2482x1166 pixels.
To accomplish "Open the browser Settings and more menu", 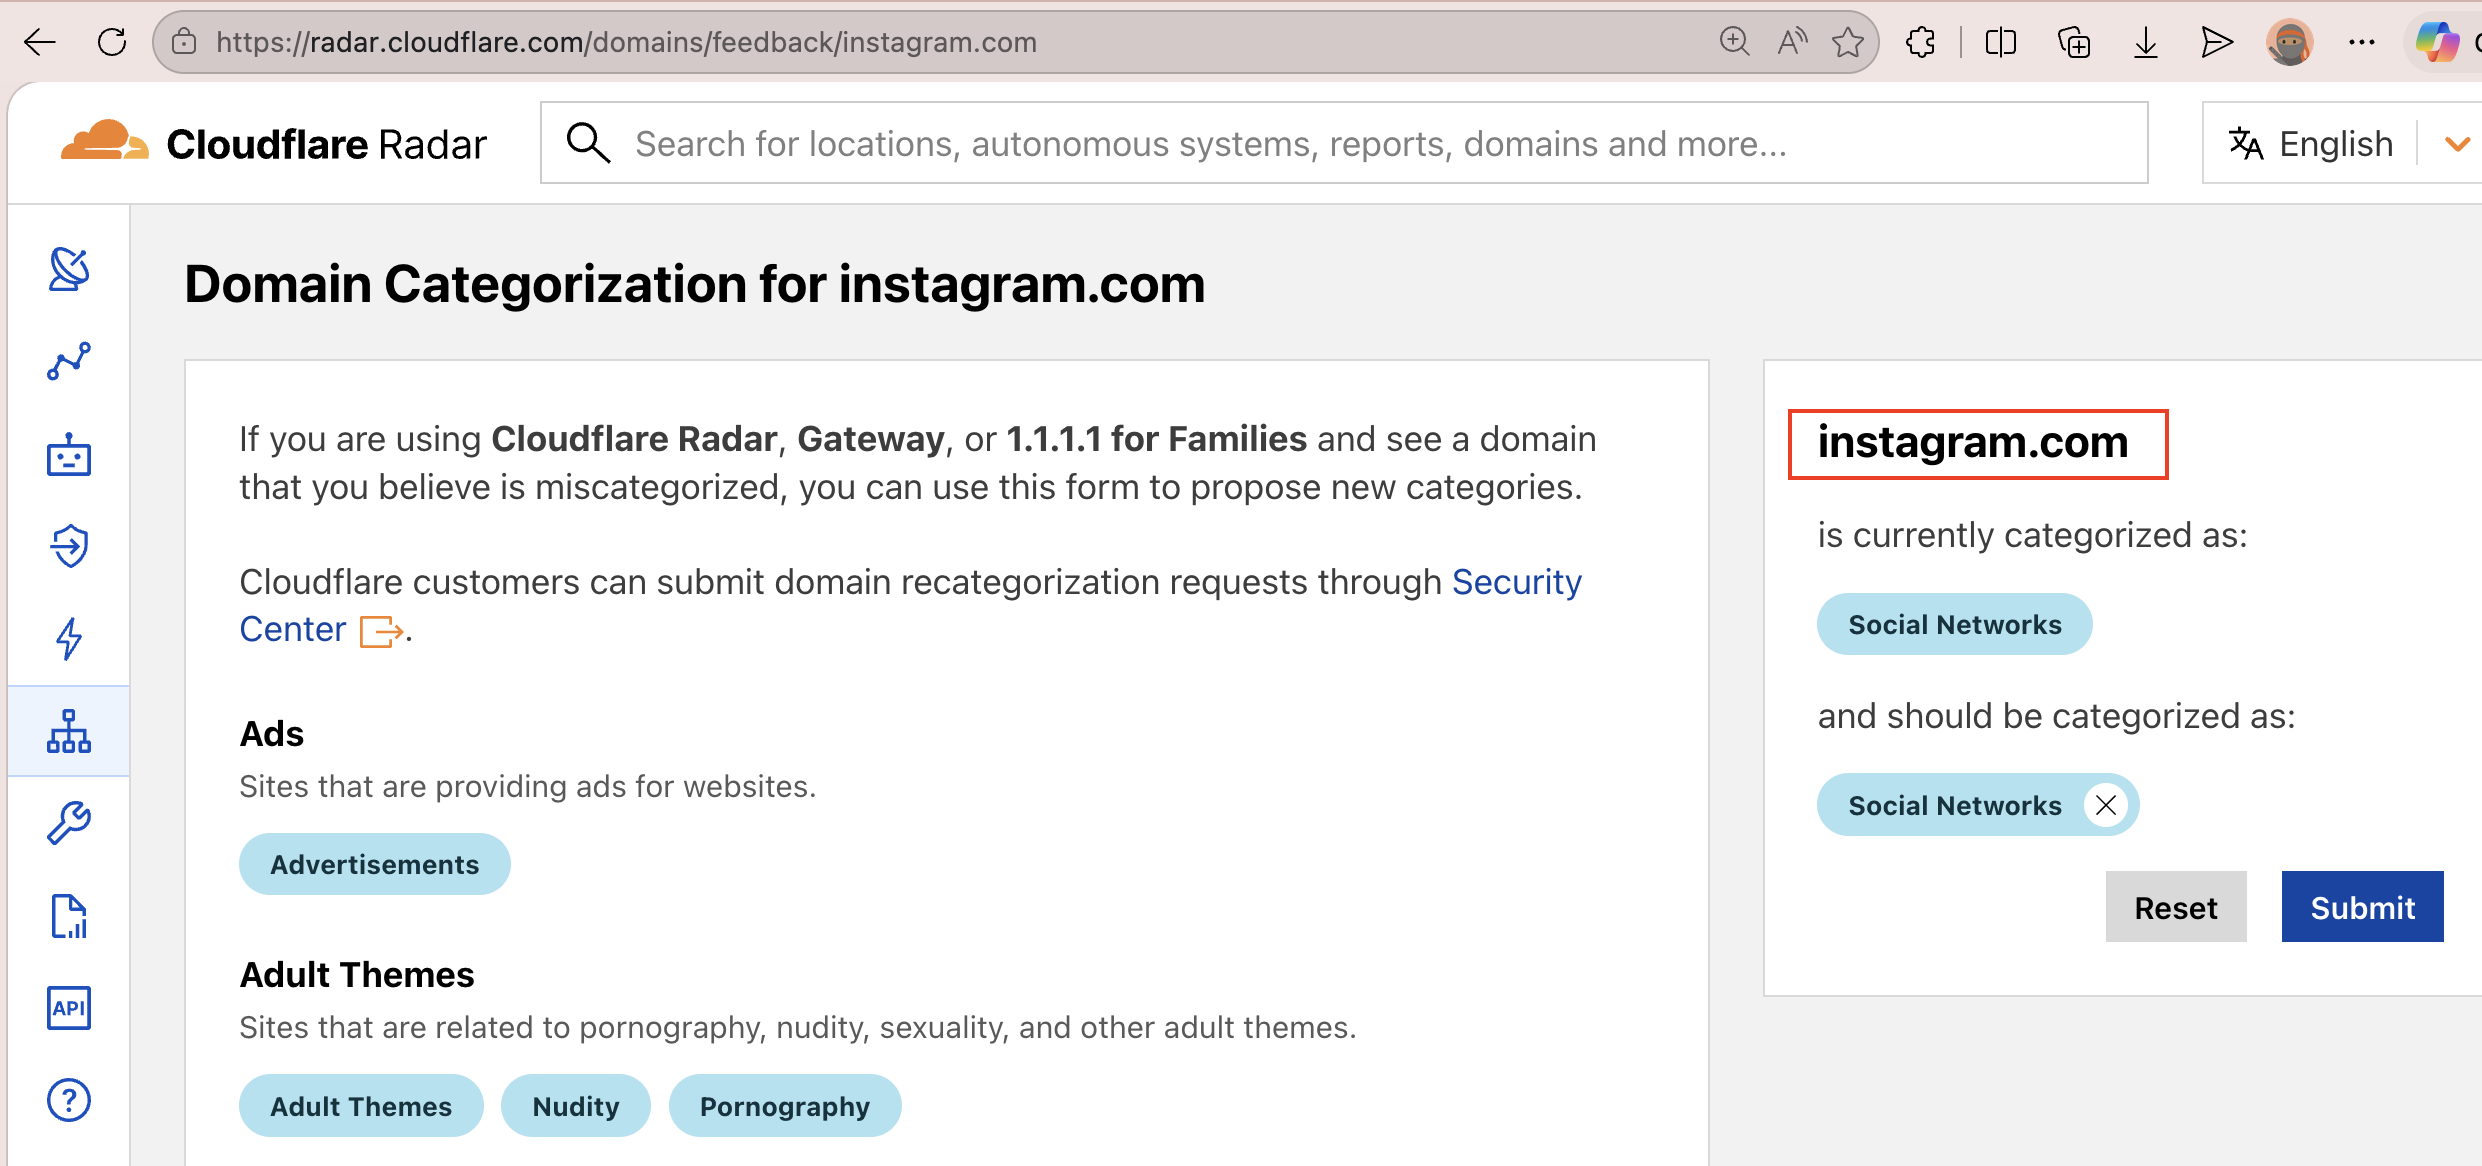I will pyautogui.click(x=2363, y=42).
